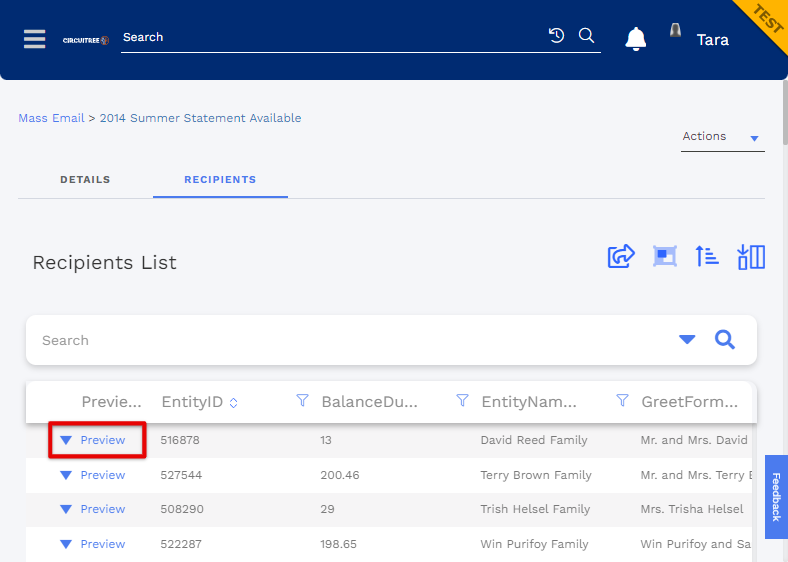Open the search history clock icon

tap(556, 36)
